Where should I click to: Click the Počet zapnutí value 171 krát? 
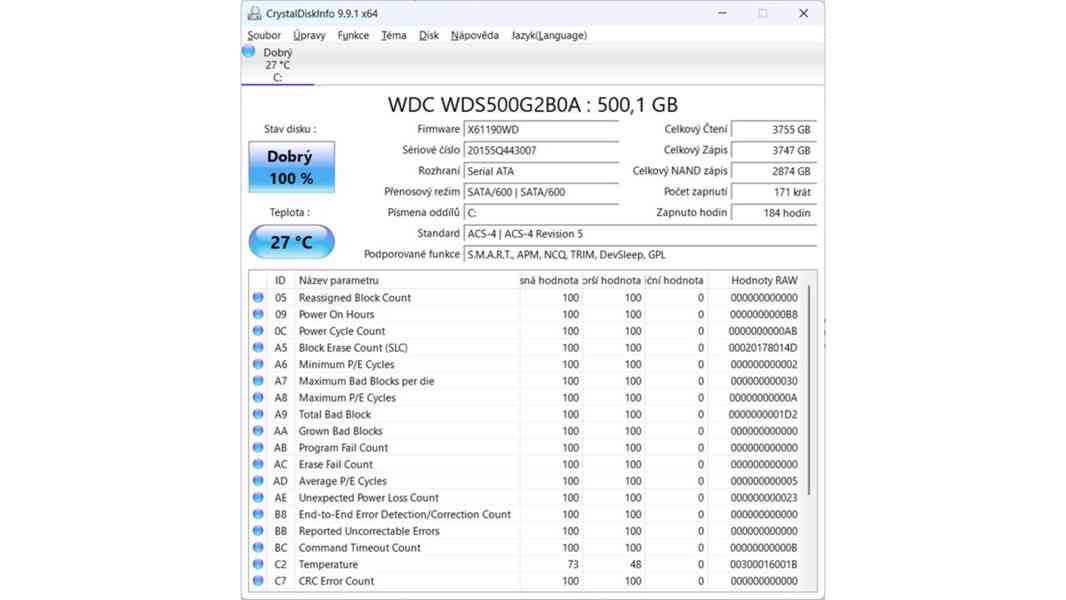[774, 192]
